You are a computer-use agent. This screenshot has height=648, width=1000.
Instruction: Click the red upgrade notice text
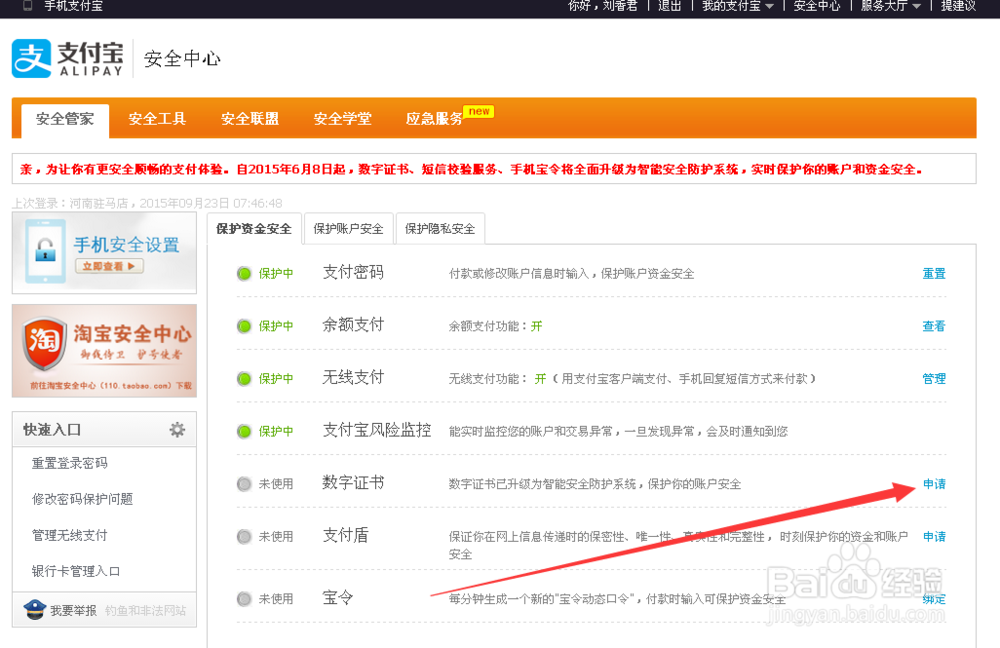tap(471, 169)
